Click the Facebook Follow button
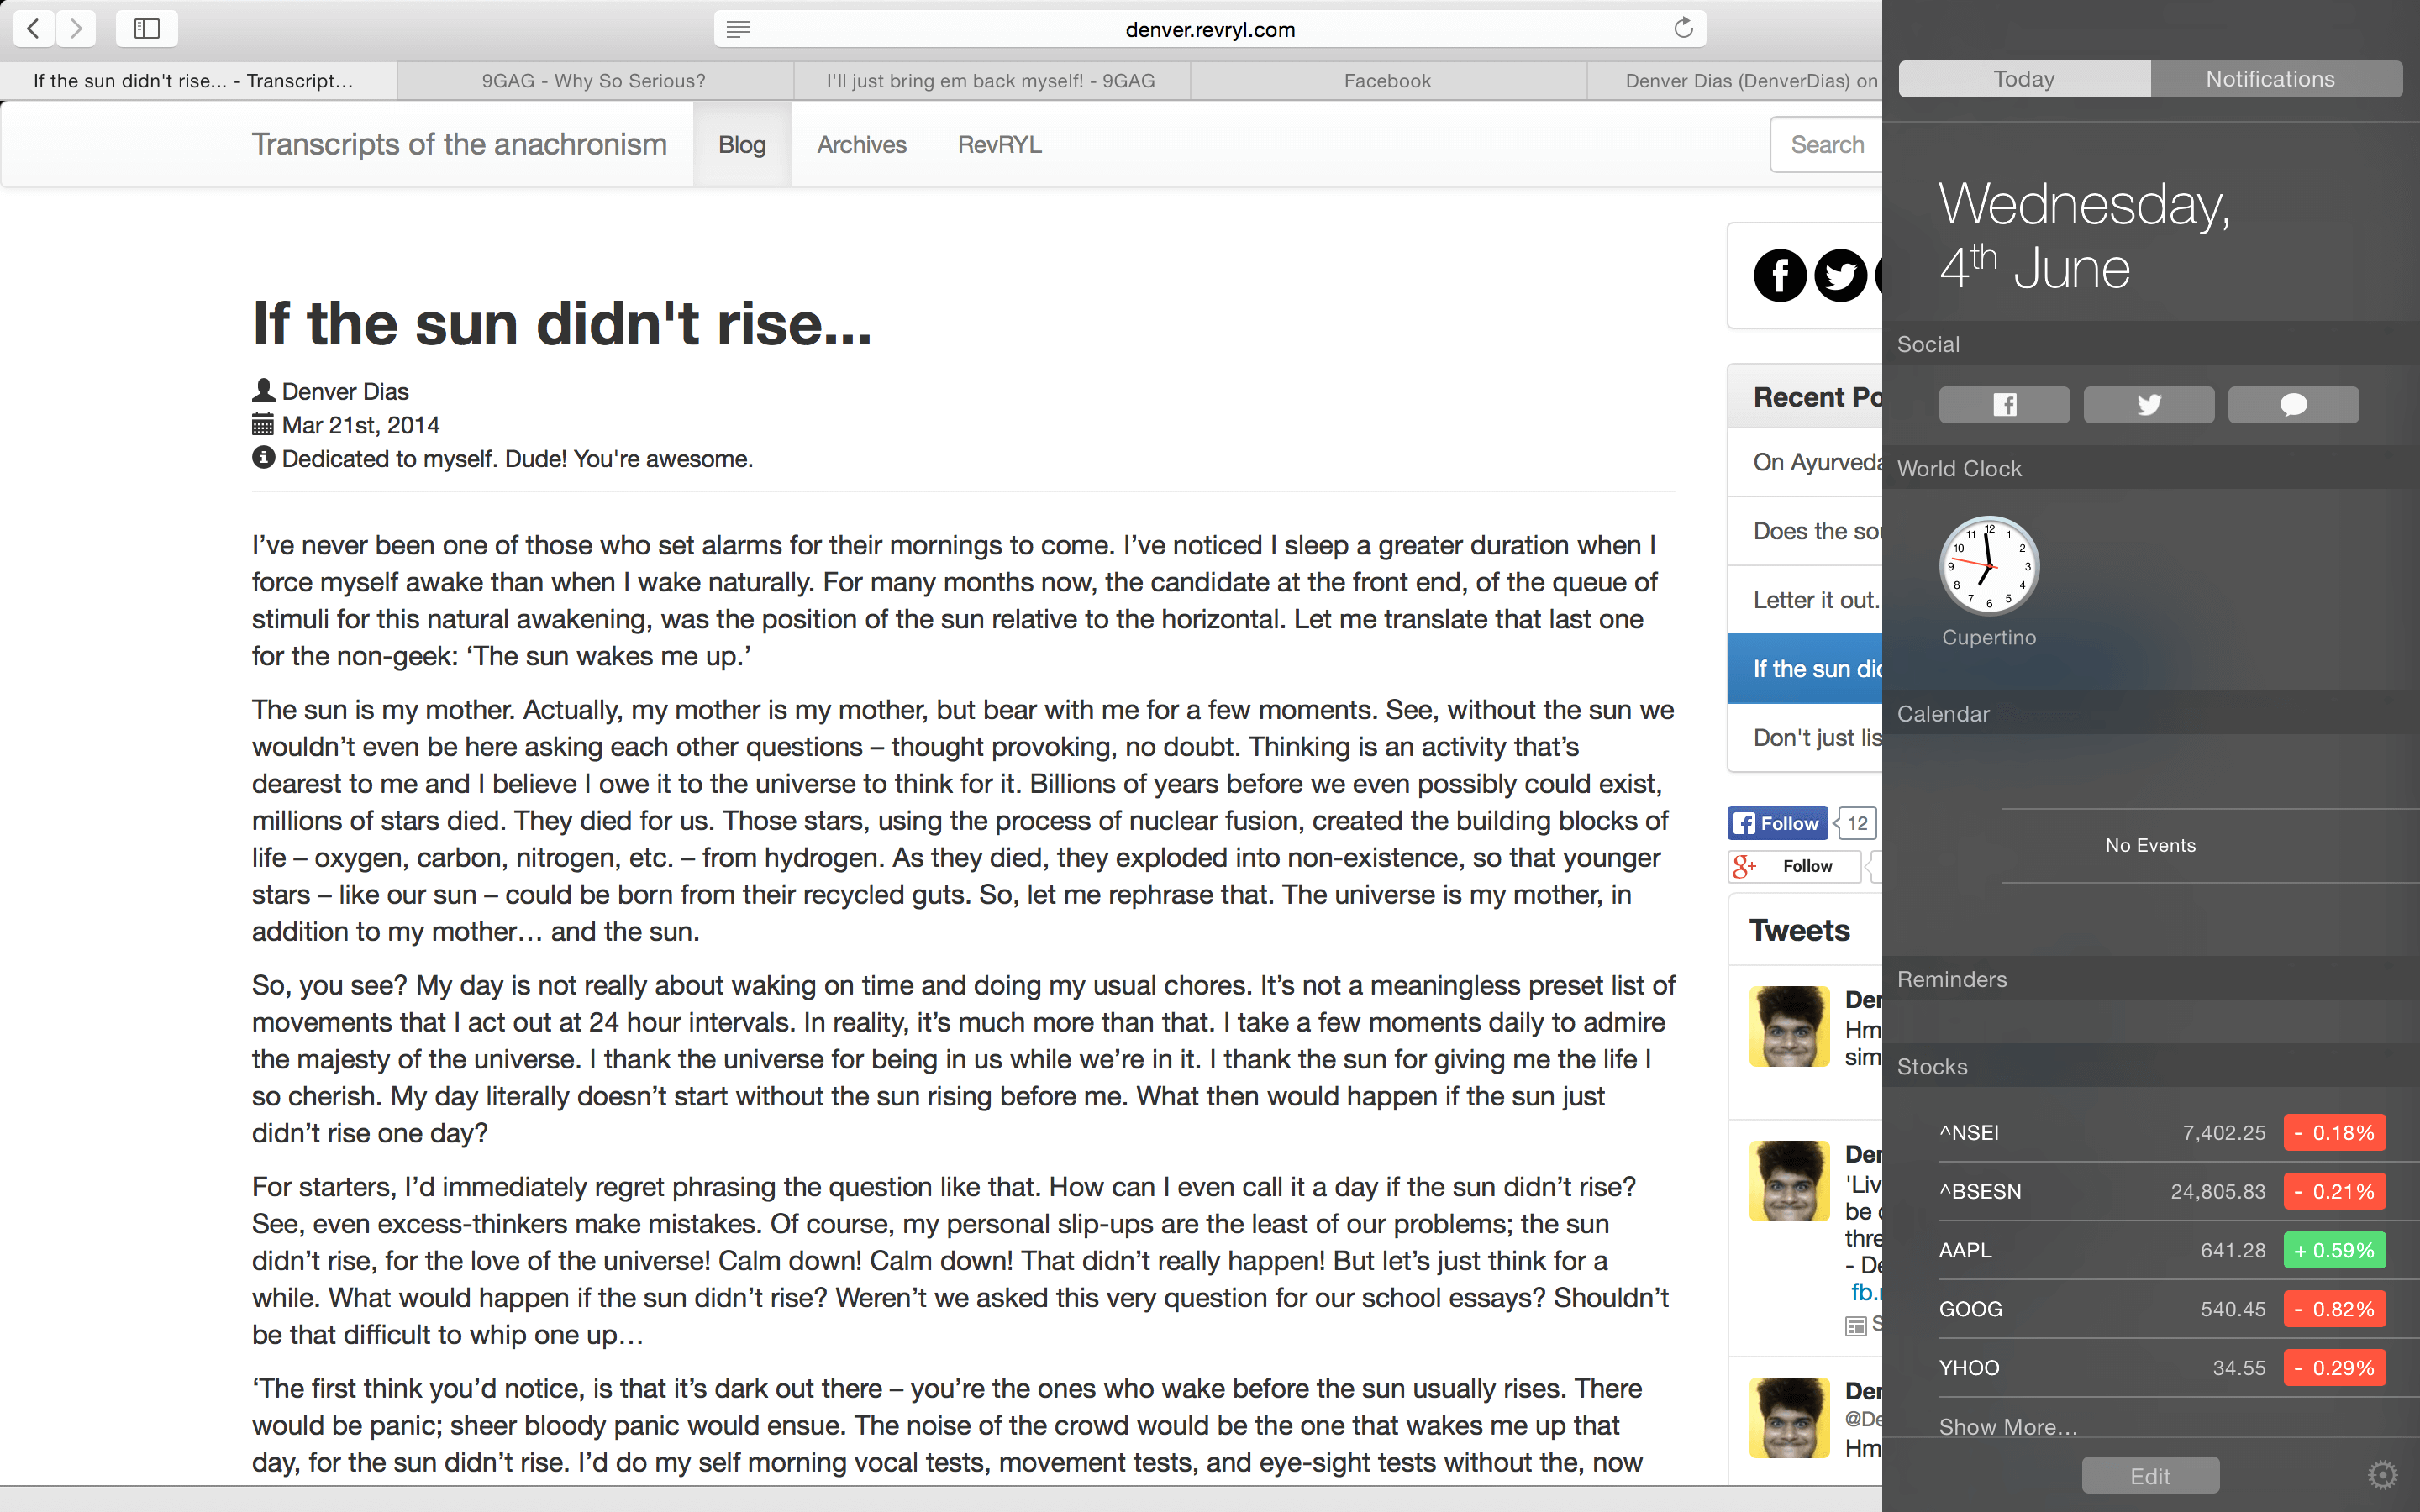The height and width of the screenshot is (1512, 2420). [x=1778, y=824]
